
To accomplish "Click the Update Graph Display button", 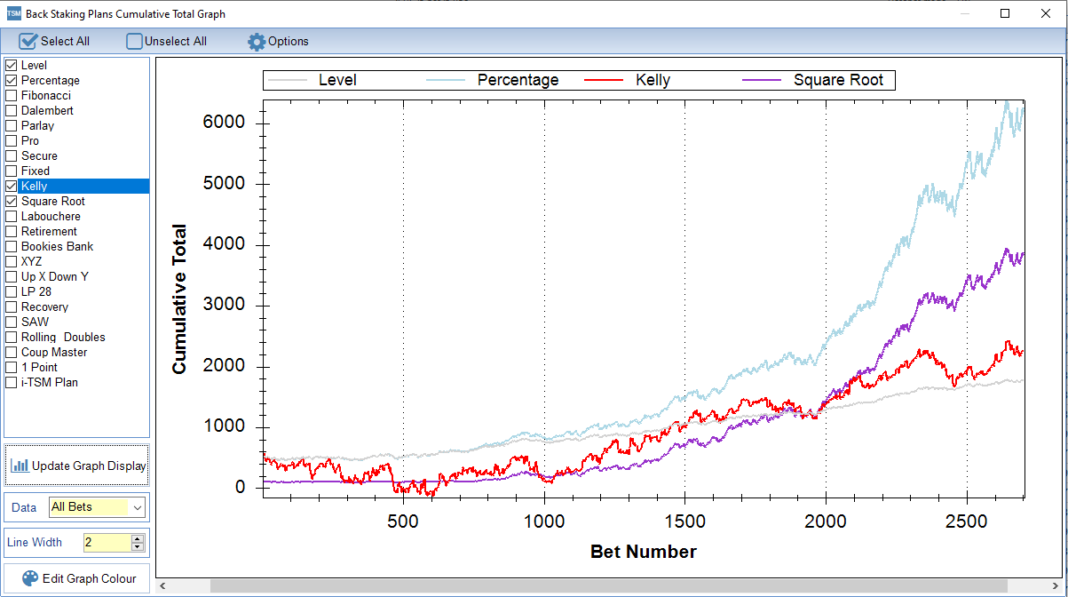I will (x=77, y=465).
